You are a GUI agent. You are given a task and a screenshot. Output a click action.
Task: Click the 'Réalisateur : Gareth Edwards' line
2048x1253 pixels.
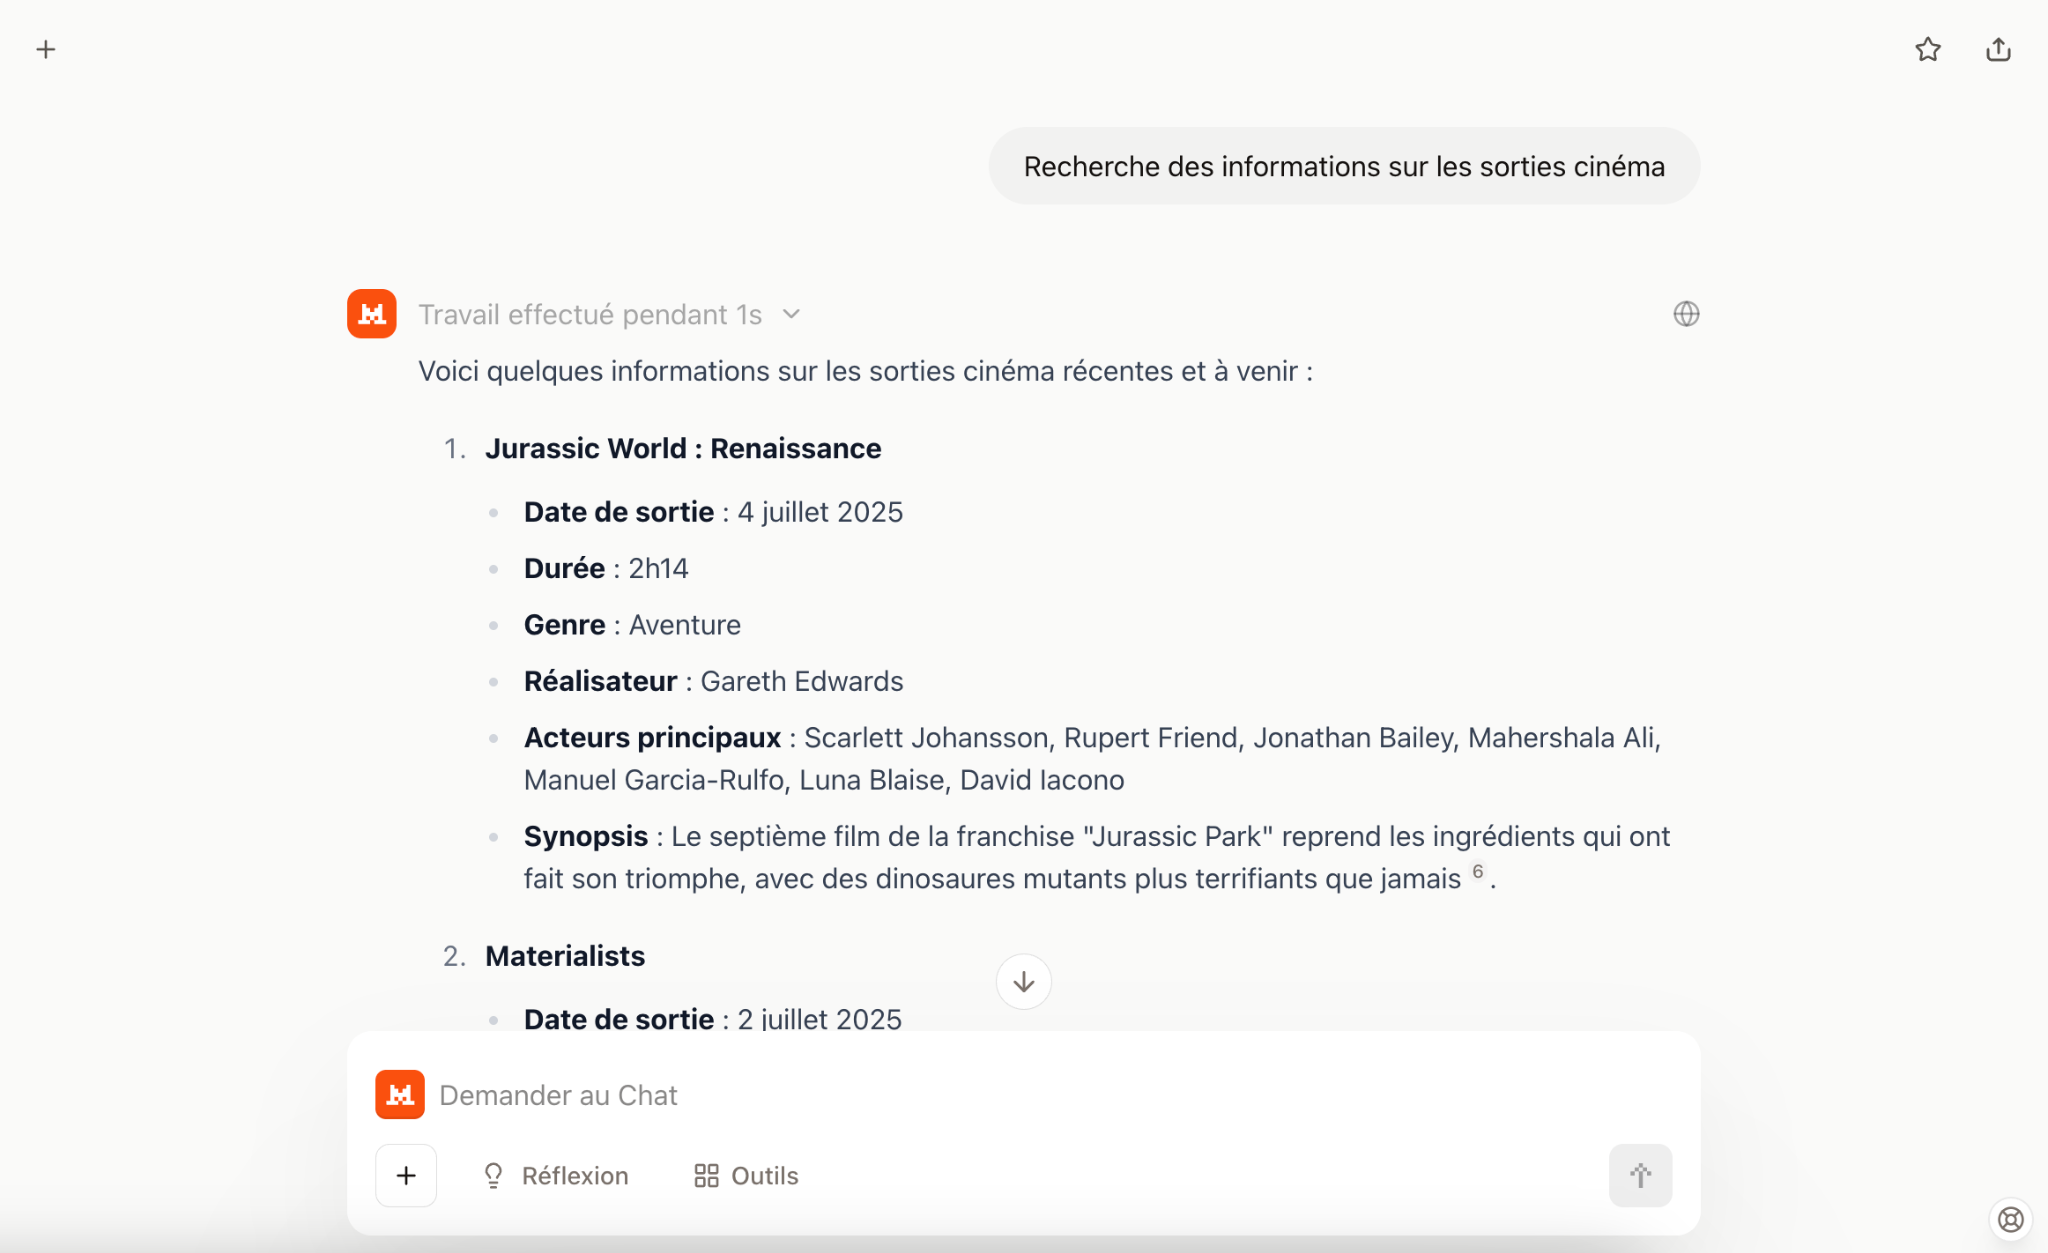click(x=713, y=681)
